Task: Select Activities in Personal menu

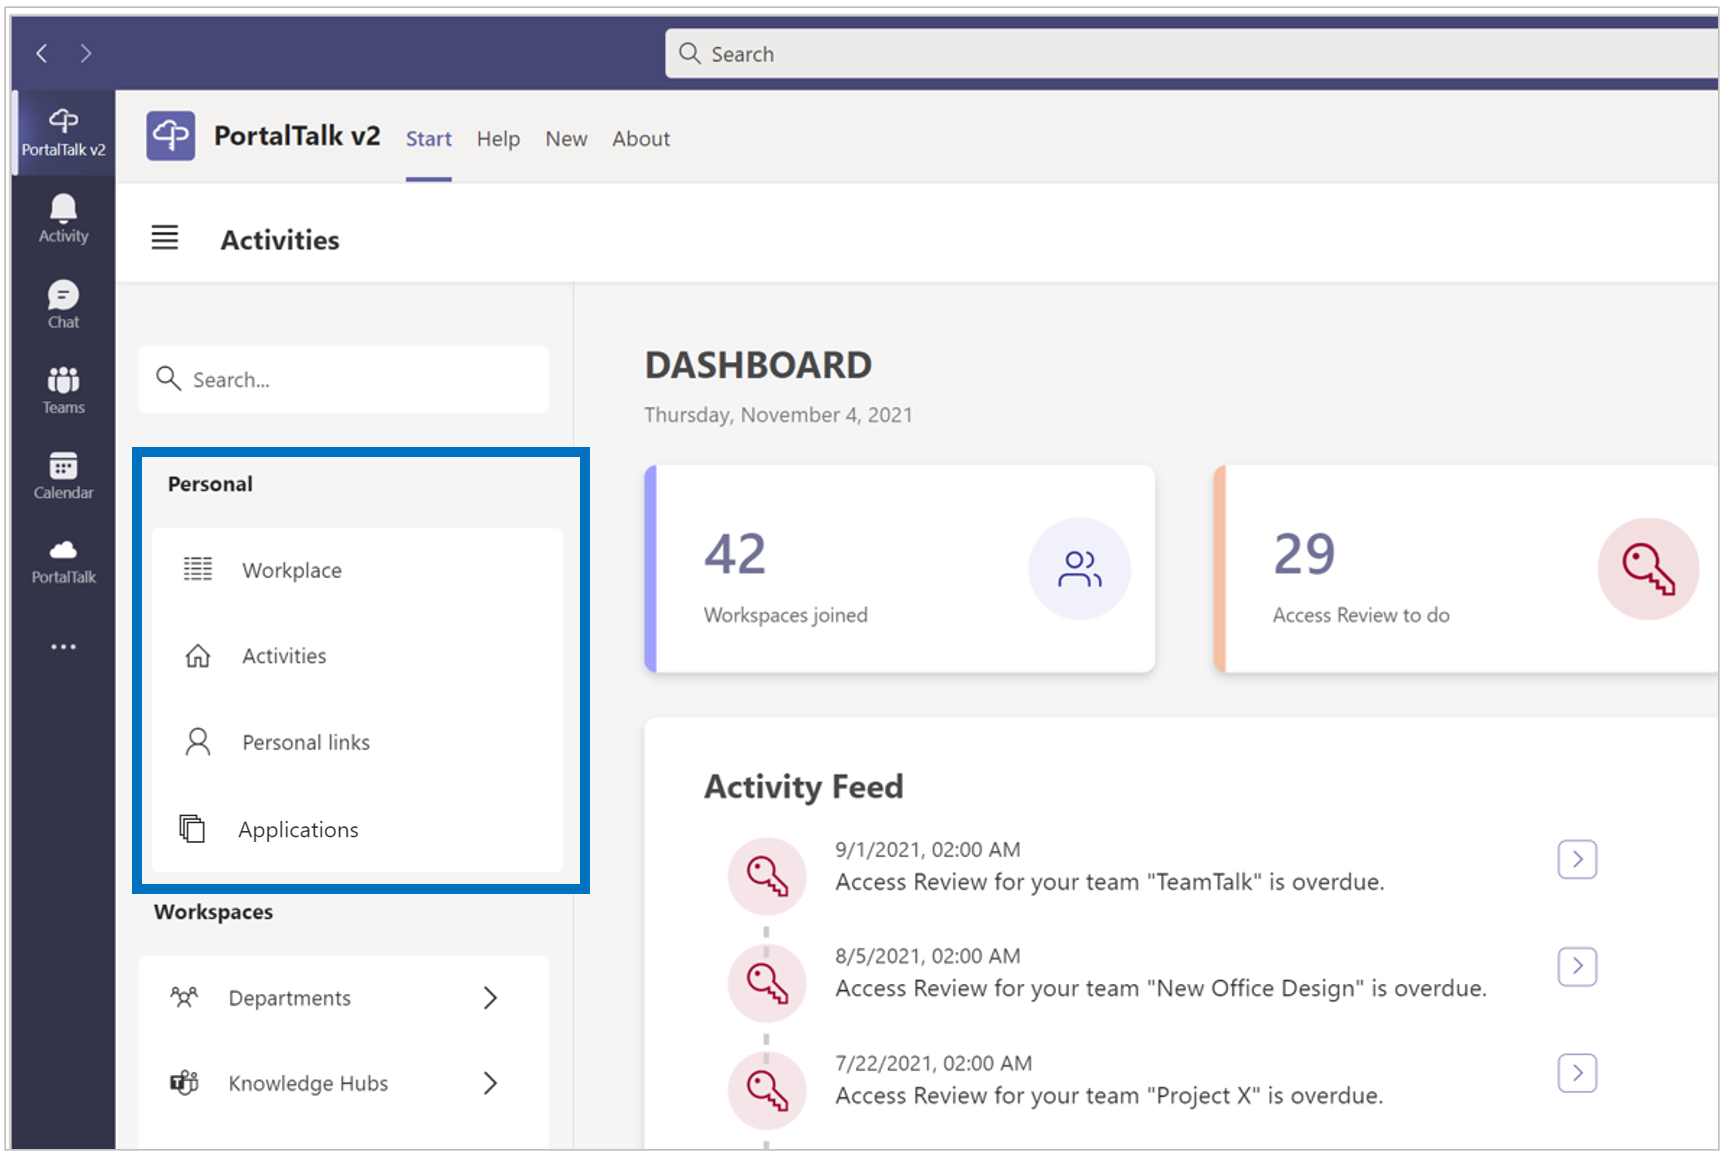Action: [357, 656]
